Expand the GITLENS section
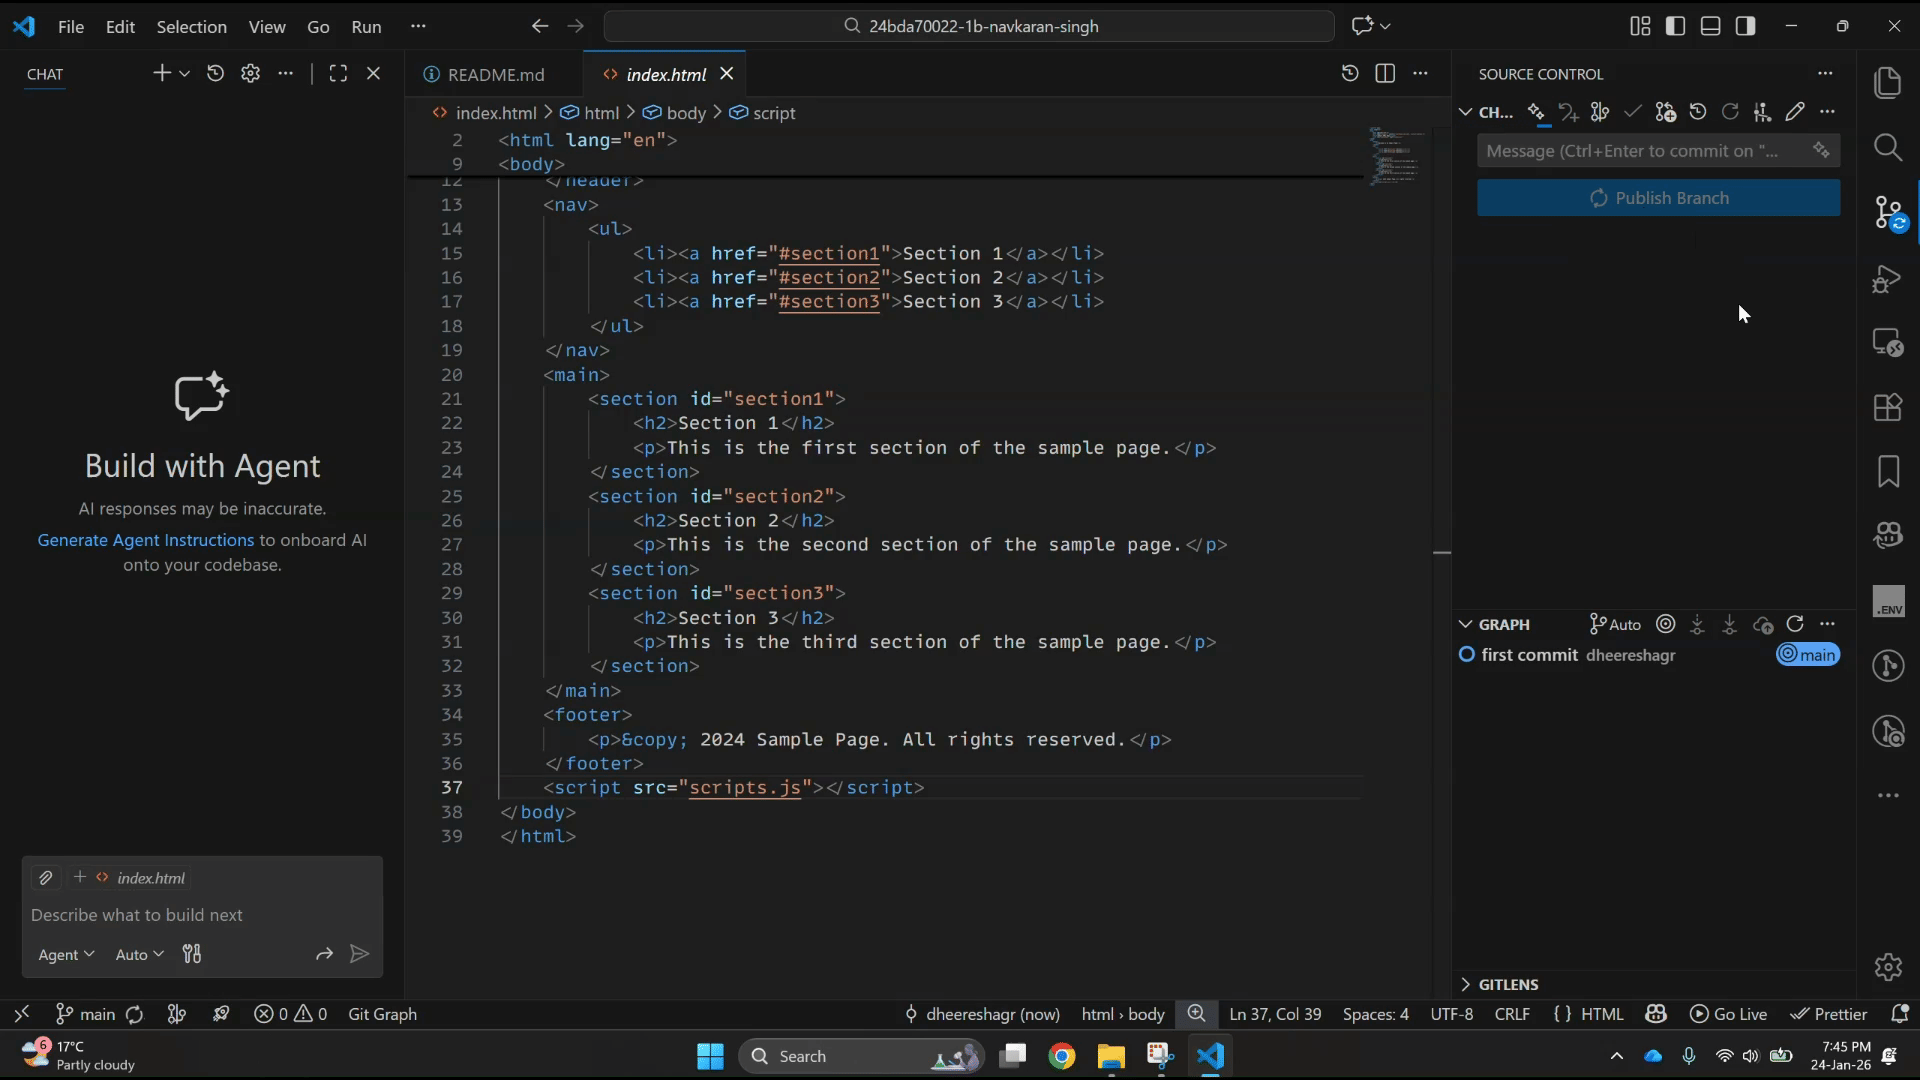This screenshot has height=1080, width=1920. click(x=1508, y=985)
